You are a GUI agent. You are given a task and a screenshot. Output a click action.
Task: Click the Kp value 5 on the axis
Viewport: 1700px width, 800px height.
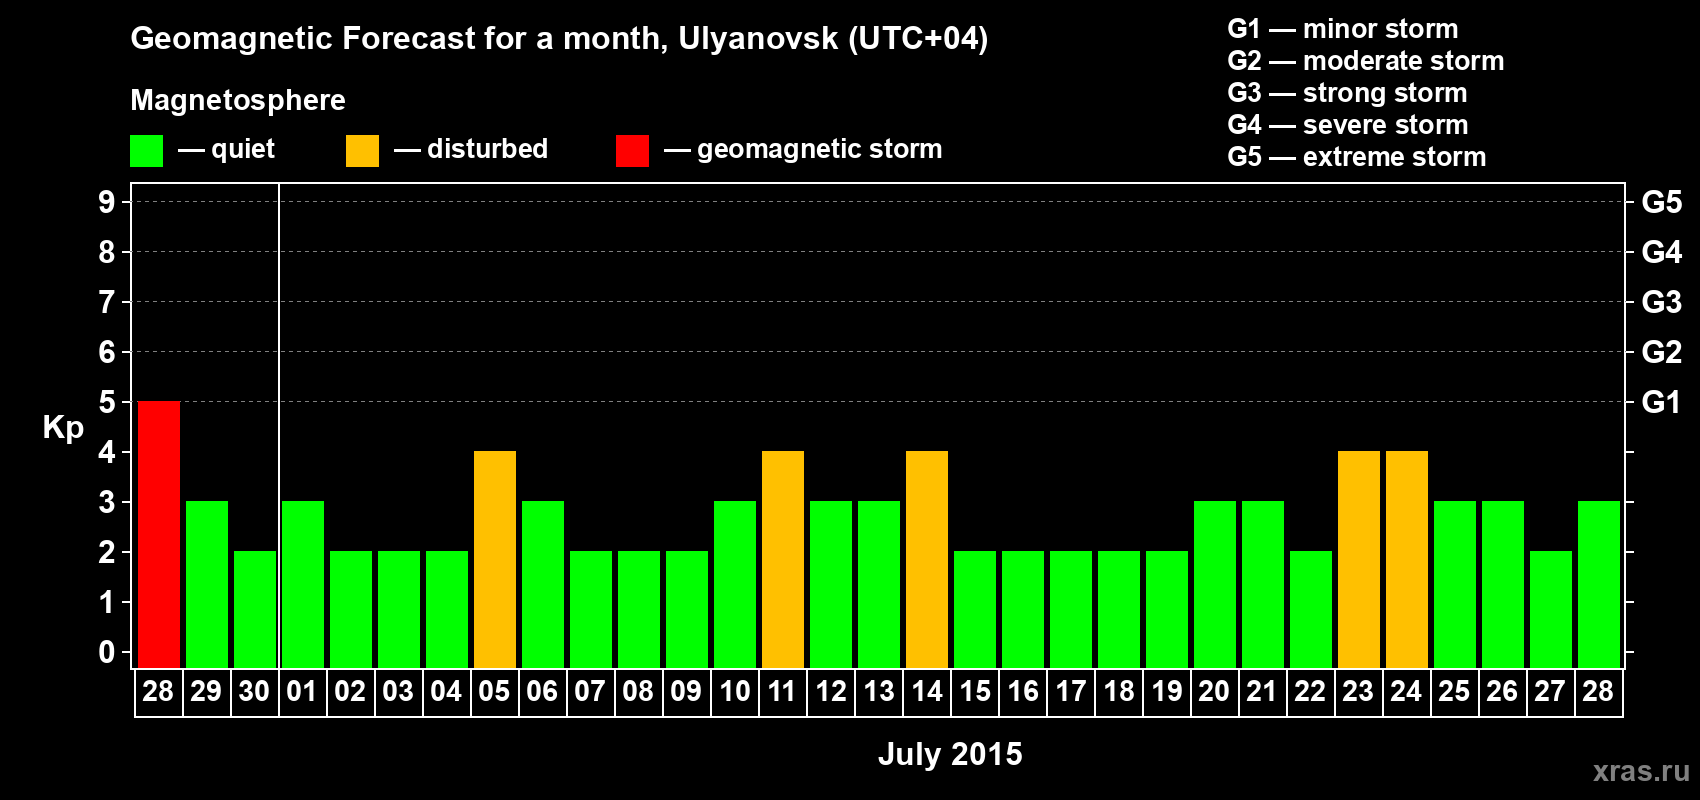click(107, 402)
